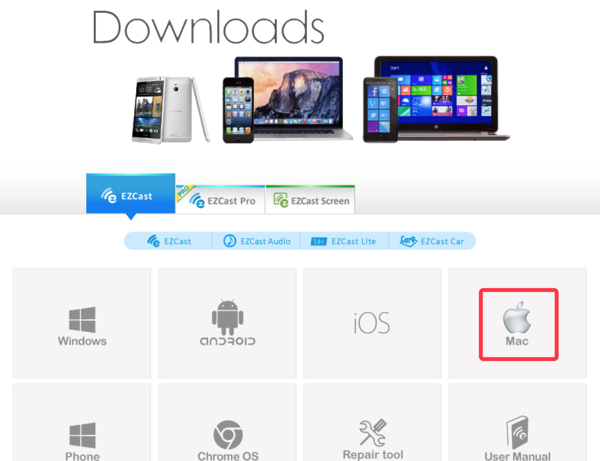600x461 pixels.
Task: Open the Windows download tile
Action: [x=82, y=323]
